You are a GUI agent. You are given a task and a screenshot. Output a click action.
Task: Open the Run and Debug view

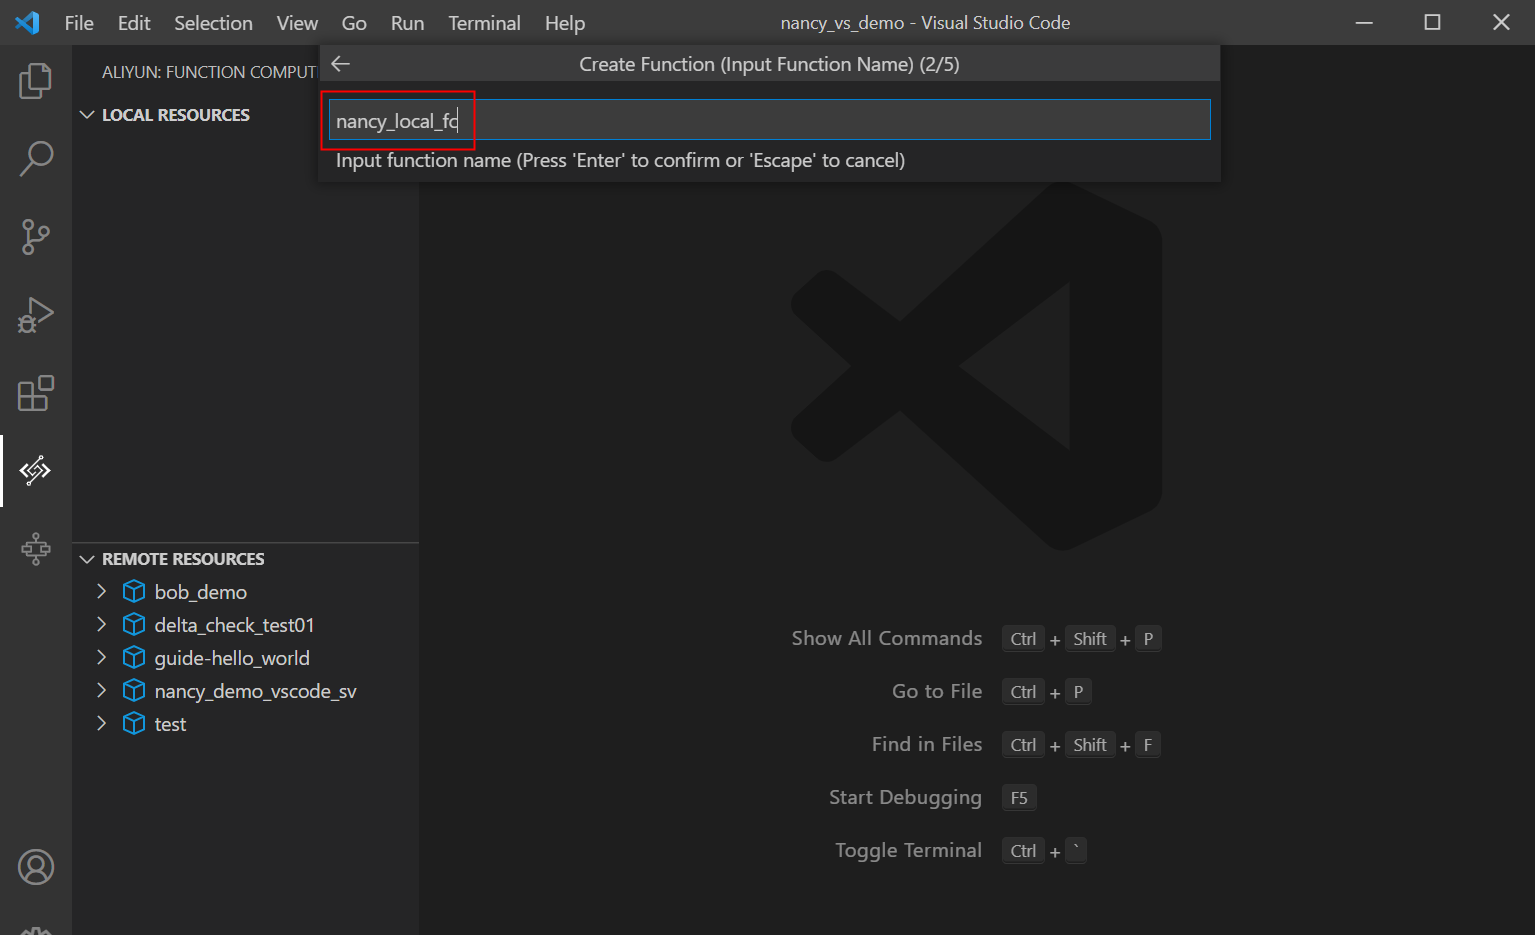pyautogui.click(x=36, y=315)
